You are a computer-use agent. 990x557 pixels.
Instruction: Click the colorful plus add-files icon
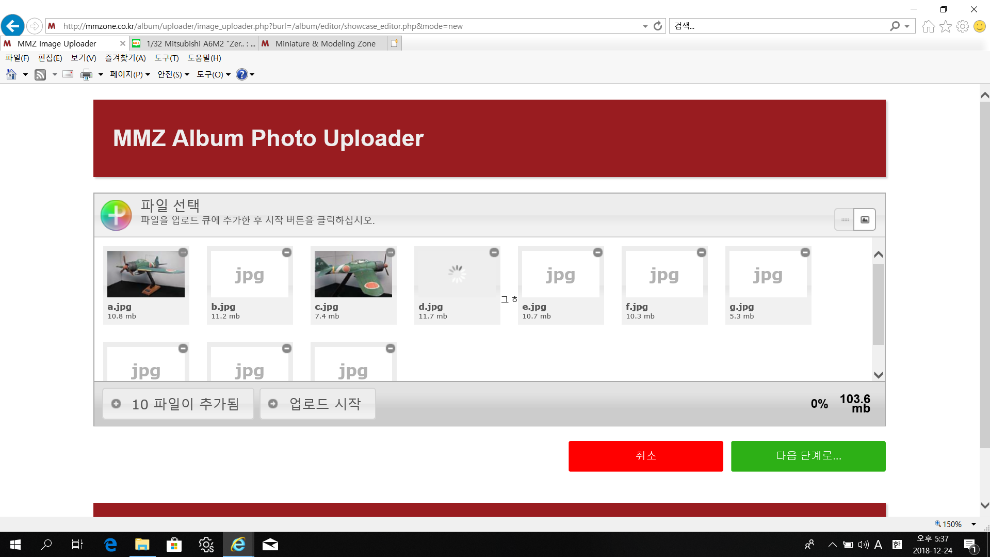click(116, 214)
